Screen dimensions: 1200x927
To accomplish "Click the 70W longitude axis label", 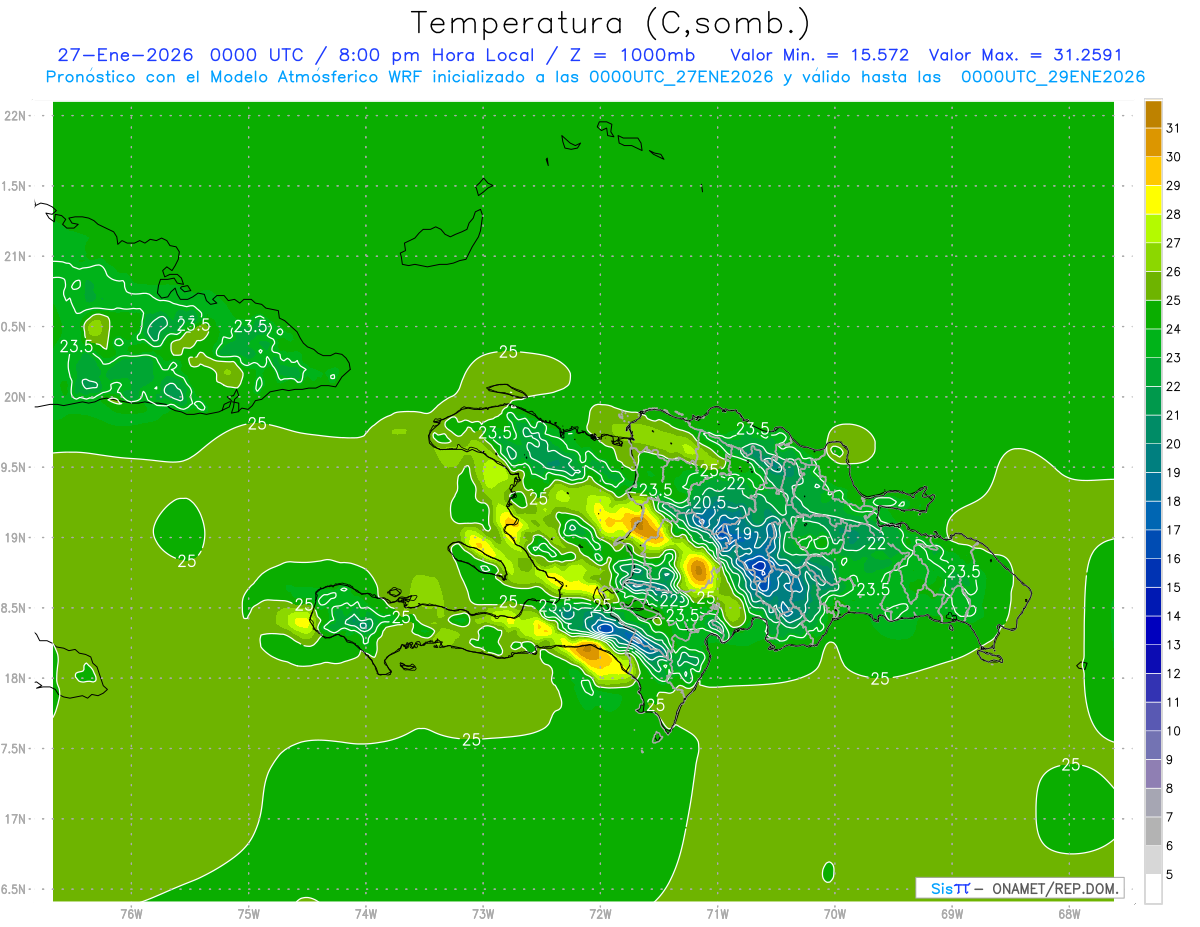I will 835,914.
